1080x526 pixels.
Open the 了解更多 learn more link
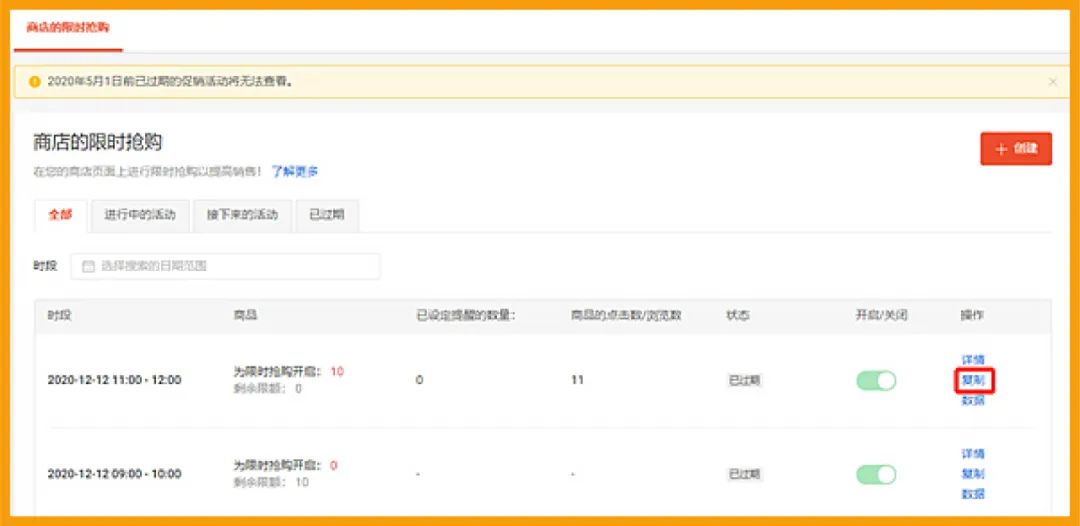pyautogui.click(x=295, y=171)
